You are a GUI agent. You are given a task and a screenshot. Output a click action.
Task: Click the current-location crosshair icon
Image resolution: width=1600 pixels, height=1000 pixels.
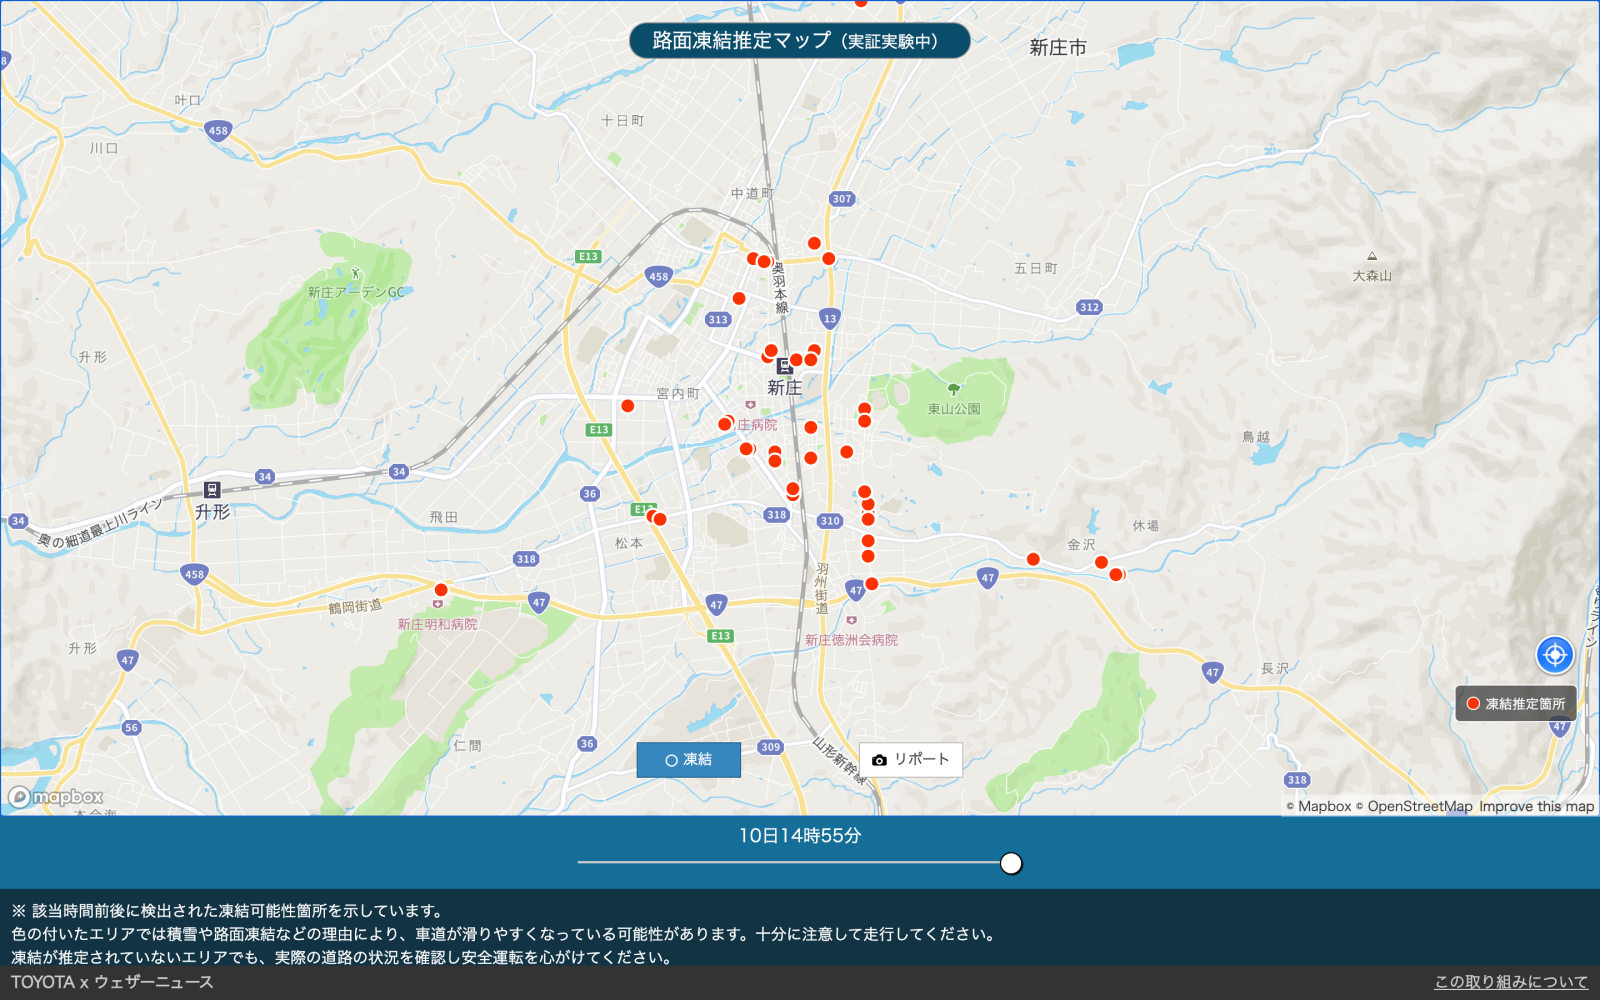click(x=1554, y=655)
